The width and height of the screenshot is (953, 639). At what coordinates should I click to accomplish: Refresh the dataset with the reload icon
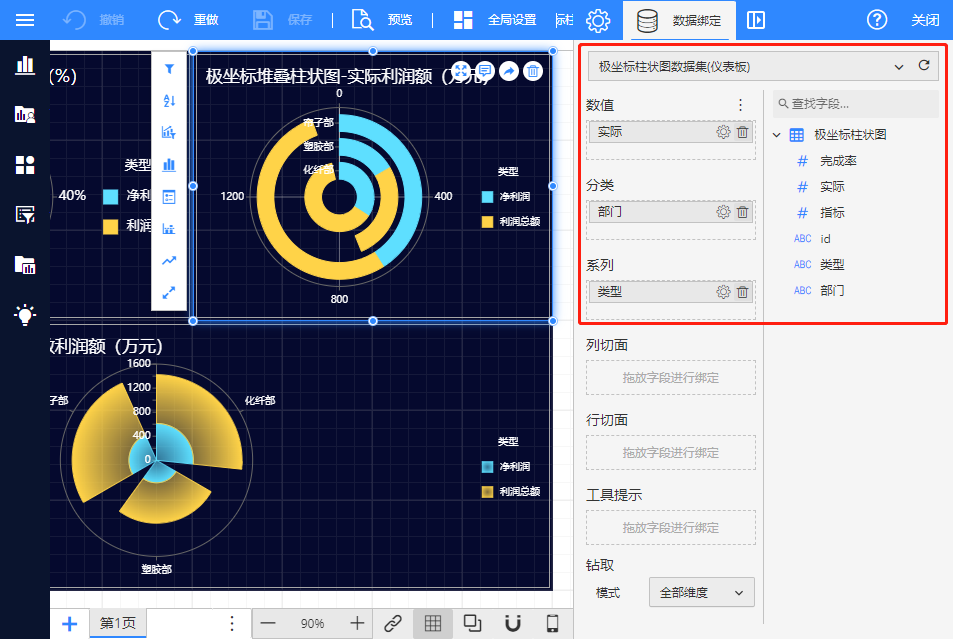click(x=924, y=67)
